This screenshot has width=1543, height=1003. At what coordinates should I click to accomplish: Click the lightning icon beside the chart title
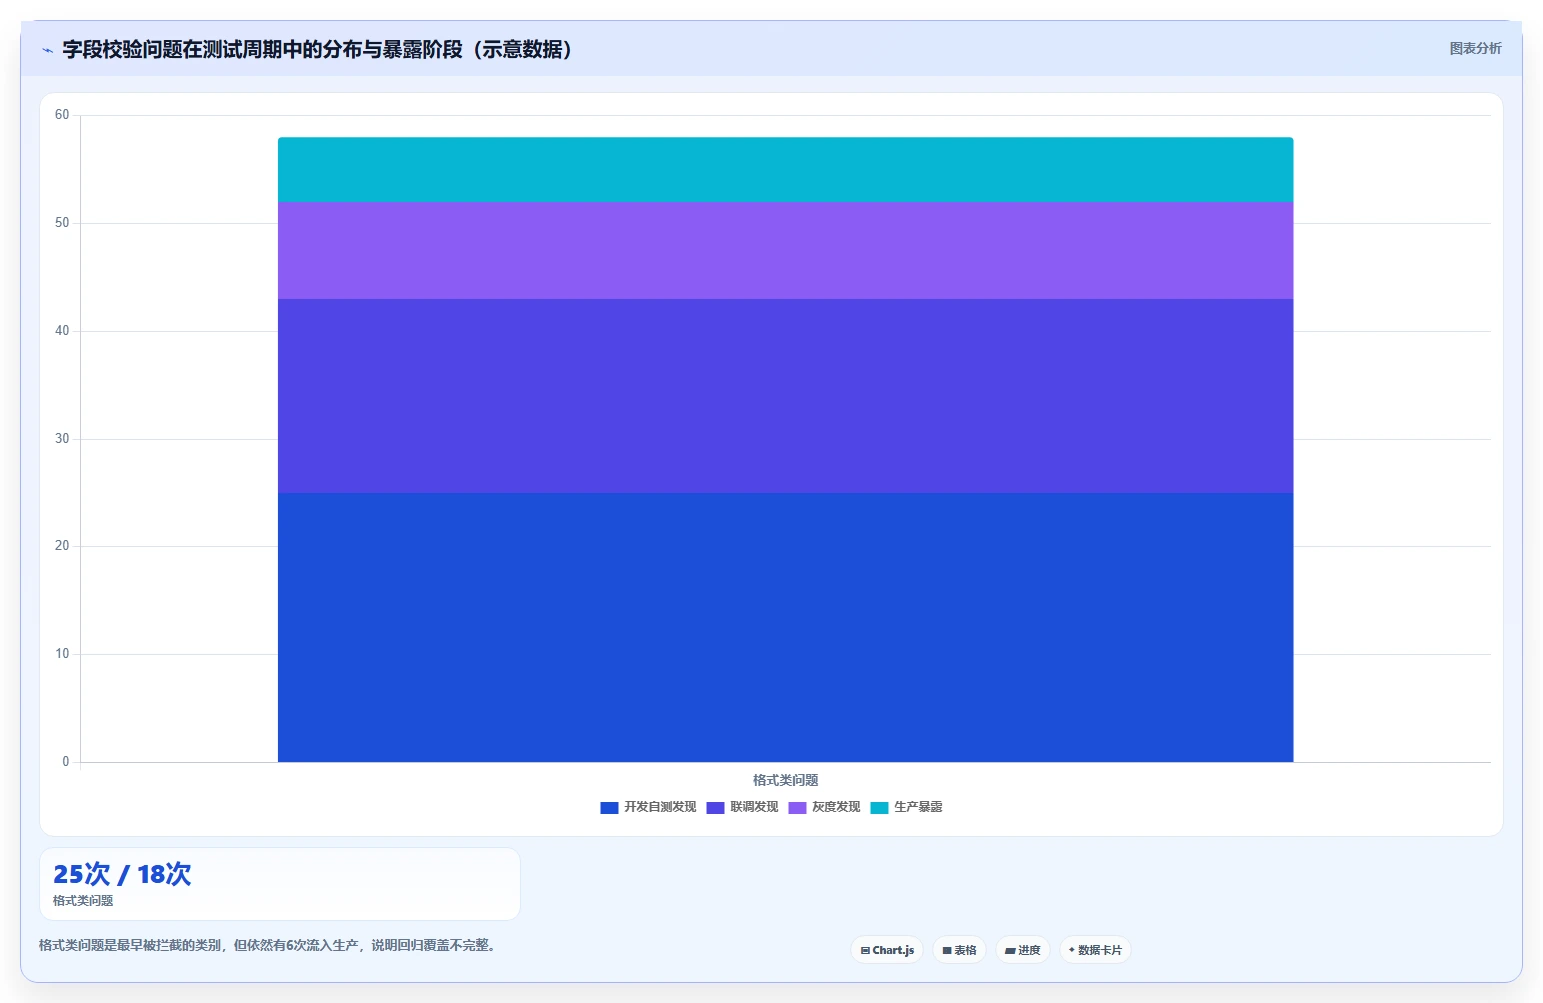[x=47, y=50]
